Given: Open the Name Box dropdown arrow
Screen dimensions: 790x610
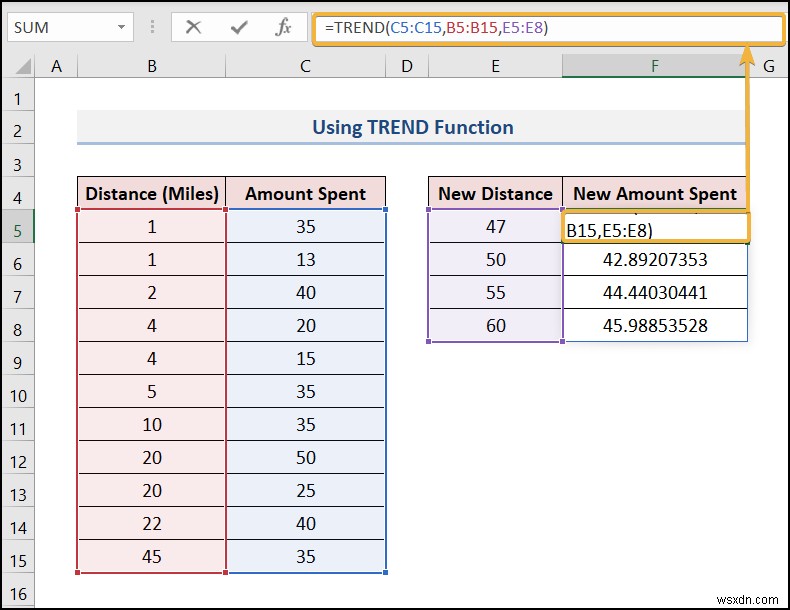Looking at the screenshot, I should point(121,27).
